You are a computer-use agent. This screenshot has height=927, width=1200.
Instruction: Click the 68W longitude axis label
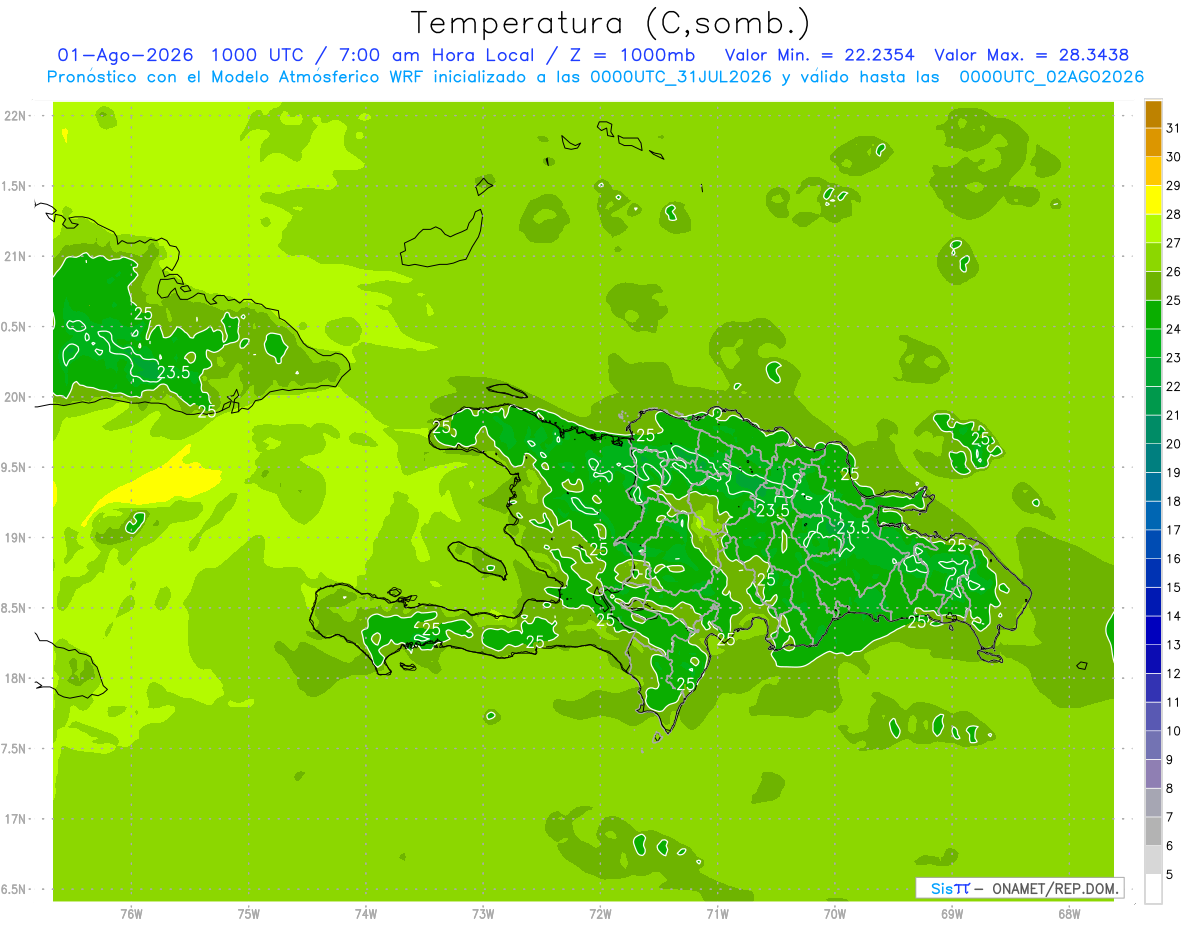pos(1069,914)
